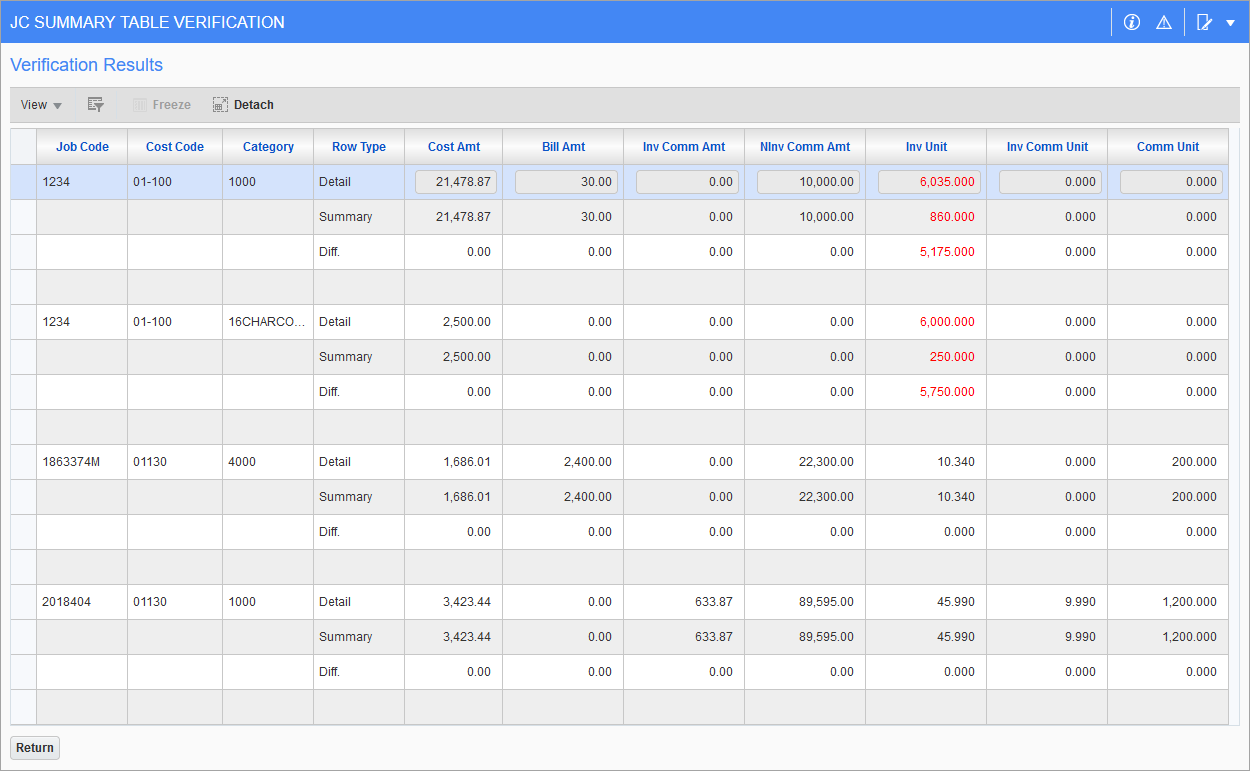This screenshot has height=771, width=1250.
Task: Click the Inv Unit field showing 6,035.000
Action: tap(929, 182)
